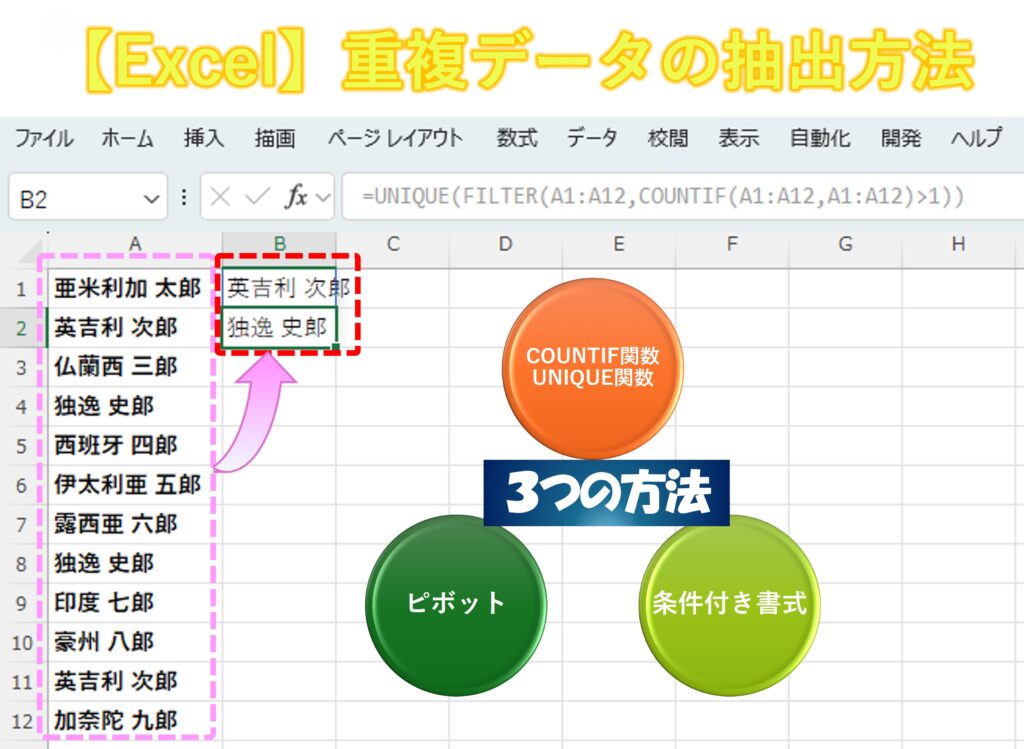Viewport: 1024px width, 749px height.
Task: Click cell A3 仏蘭西 三郎
Action: click(x=135, y=366)
